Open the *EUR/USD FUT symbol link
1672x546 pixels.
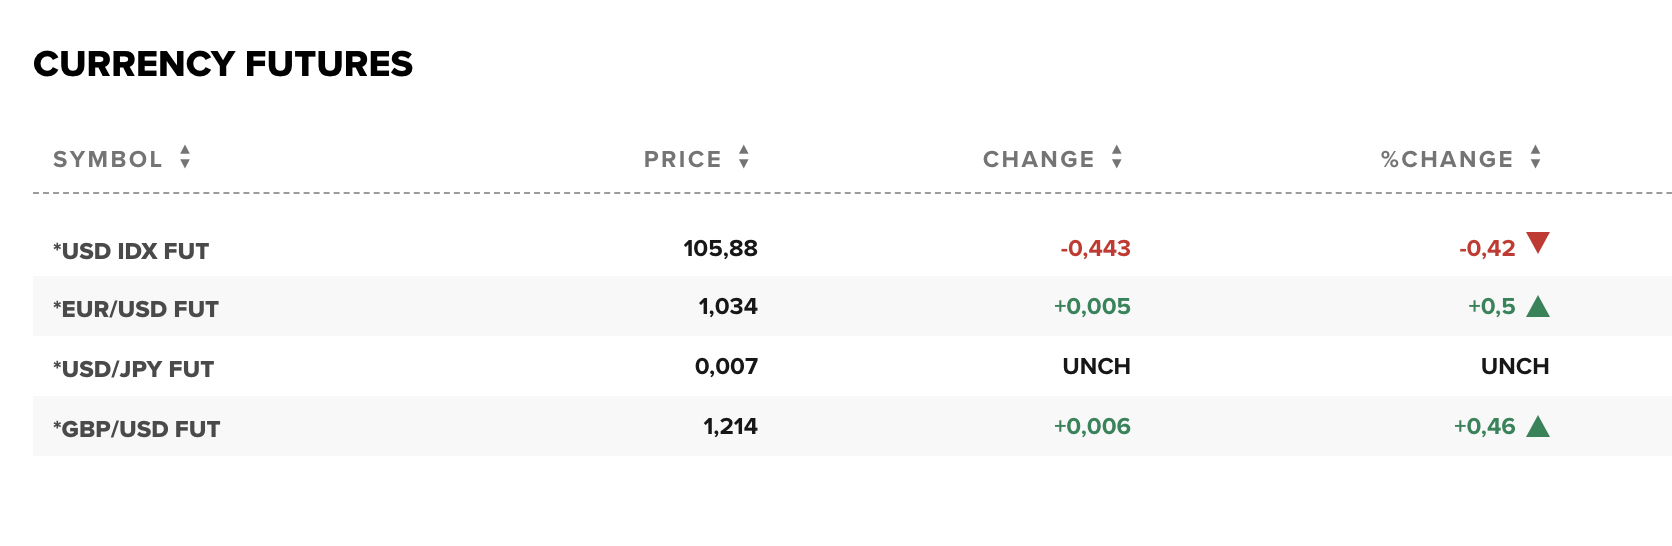pyautogui.click(x=136, y=309)
